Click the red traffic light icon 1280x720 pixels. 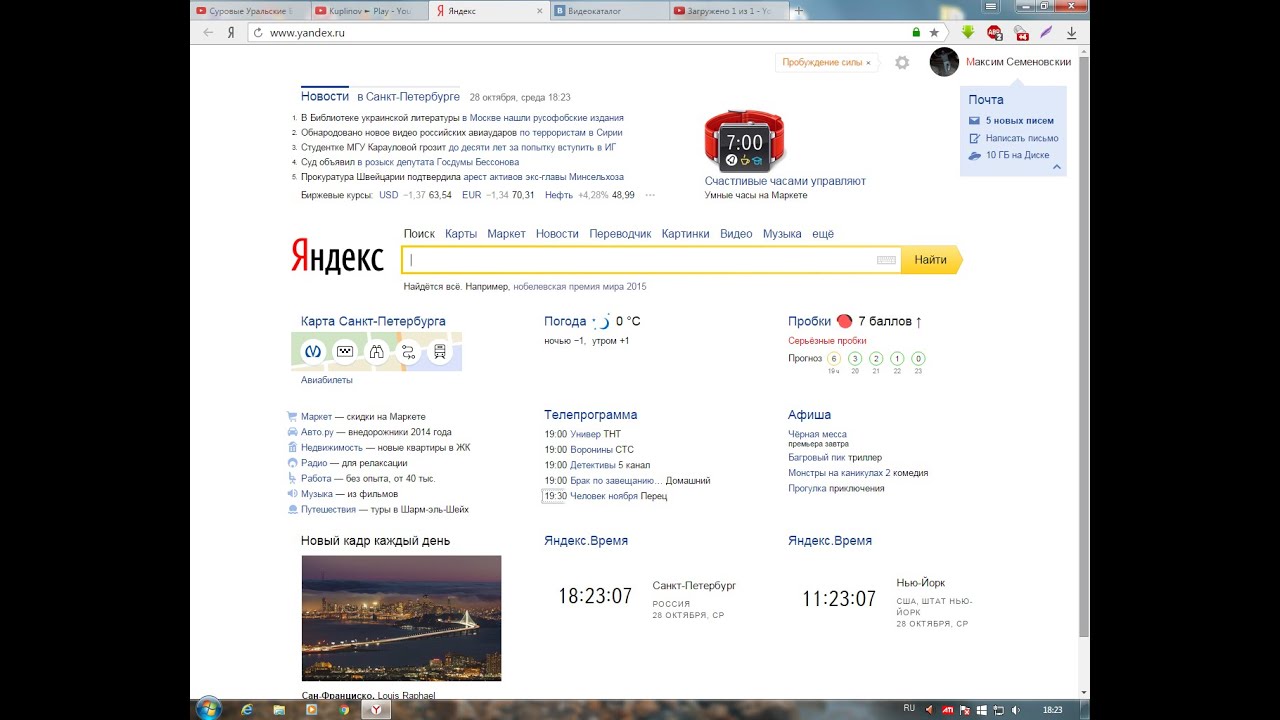point(844,321)
